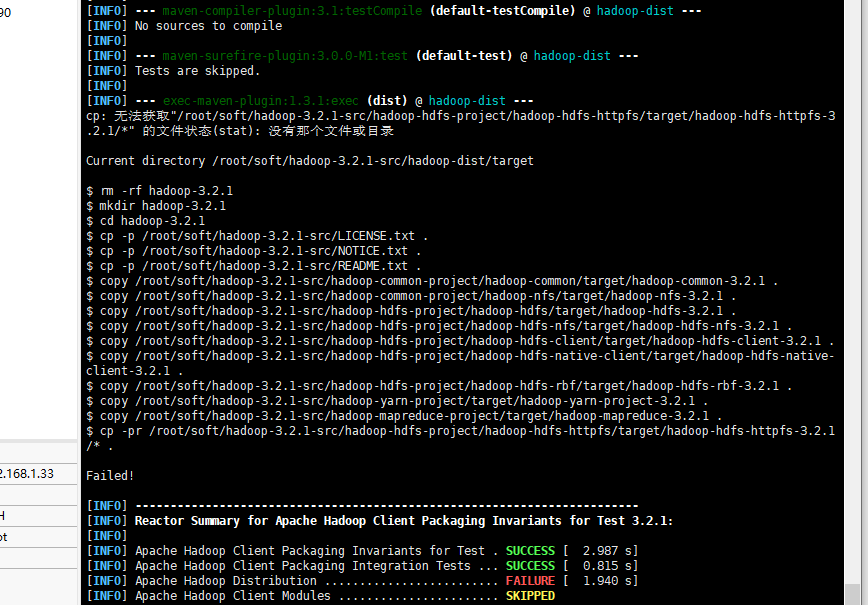Click the cp LICENSE.txt command line
Screen dimensions: 868x605
click(x=258, y=236)
